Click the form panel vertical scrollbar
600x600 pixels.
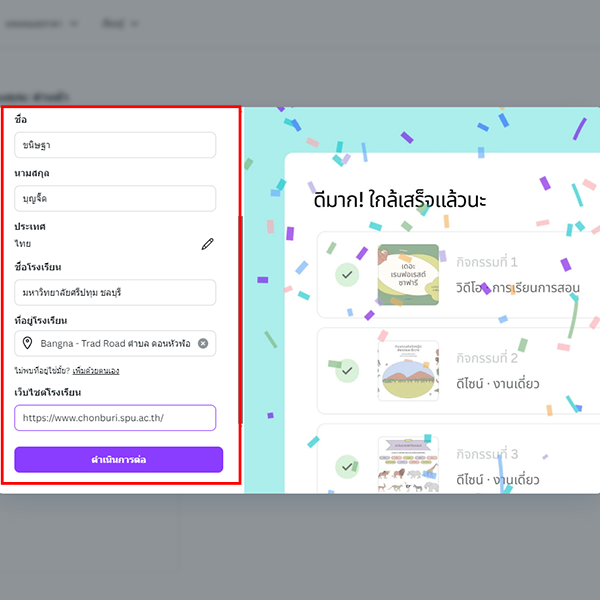(x=240, y=320)
